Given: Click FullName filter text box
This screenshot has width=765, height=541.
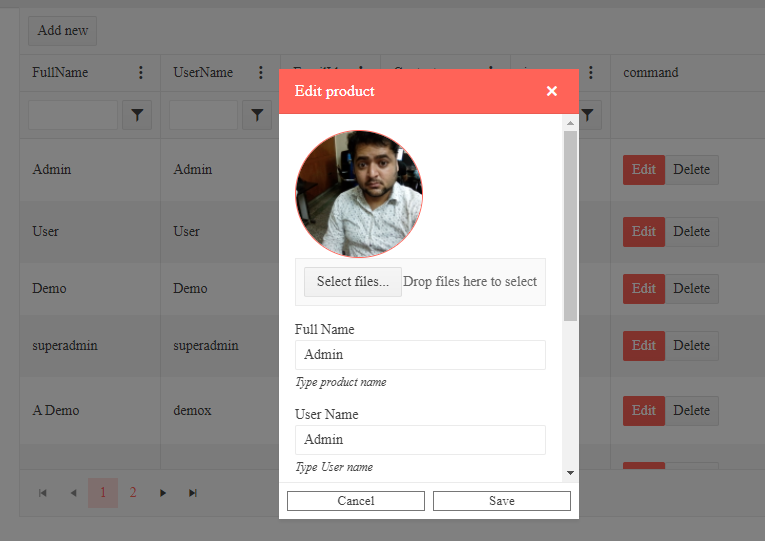Looking at the screenshot, I should coord(73,115).
